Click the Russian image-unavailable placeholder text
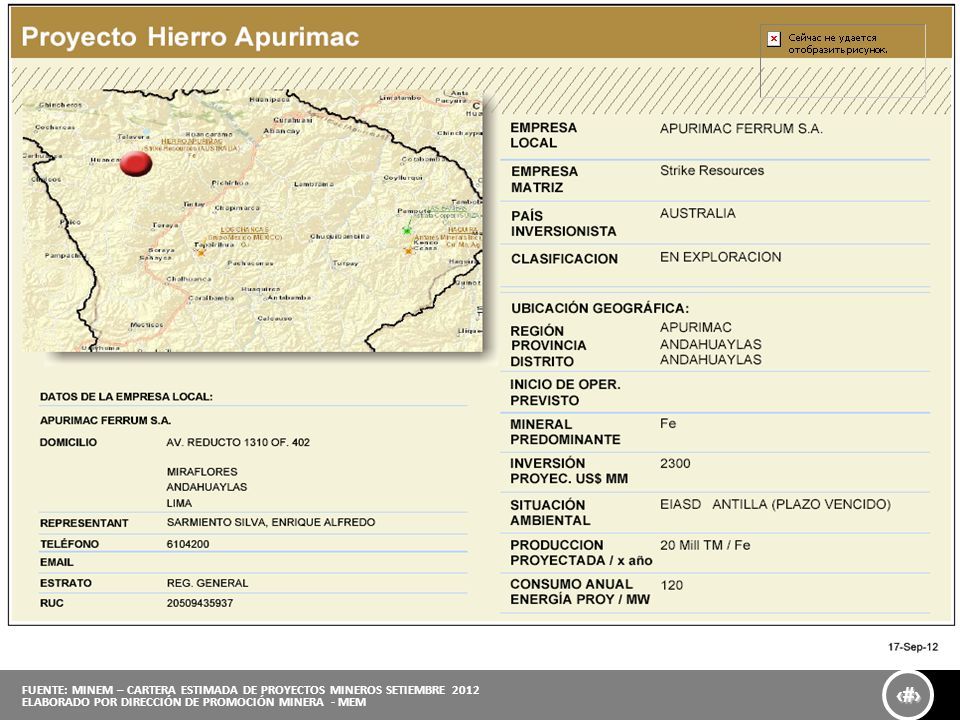The height and width of the screenshot is (720, 960). click(x=837, y=43)
